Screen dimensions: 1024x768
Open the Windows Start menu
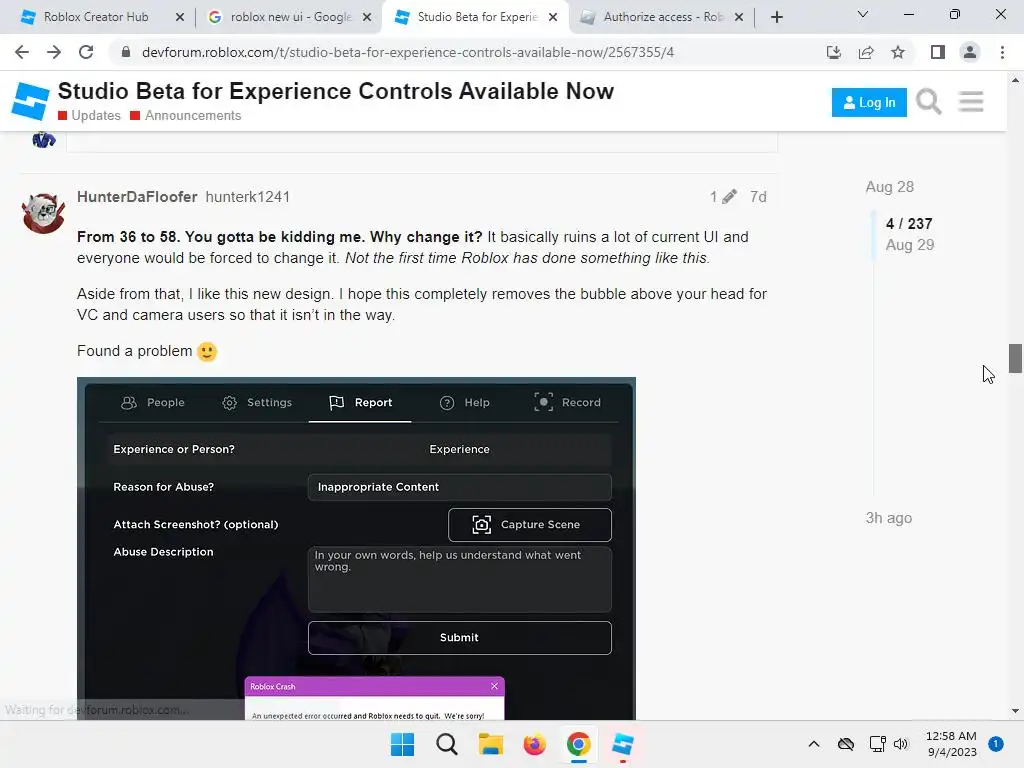[x=402, y=744]
